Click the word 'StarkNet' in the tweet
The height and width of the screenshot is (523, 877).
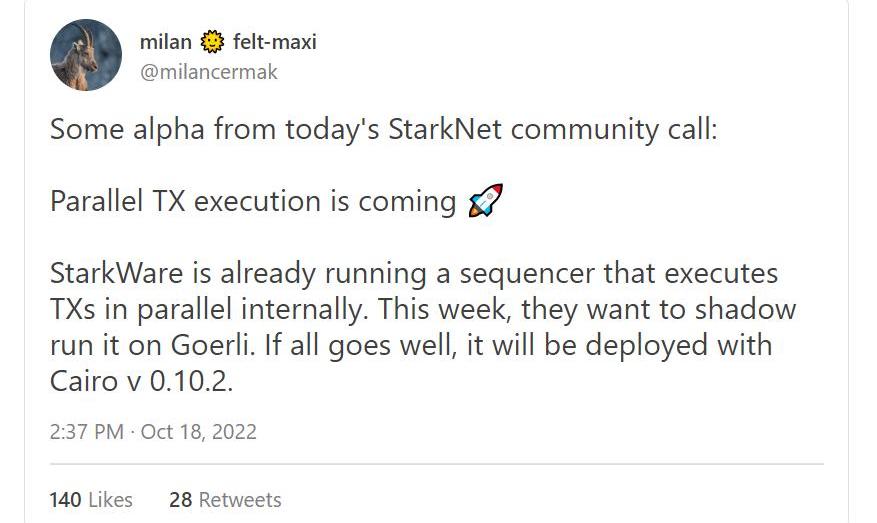click(x=445, y=130)
